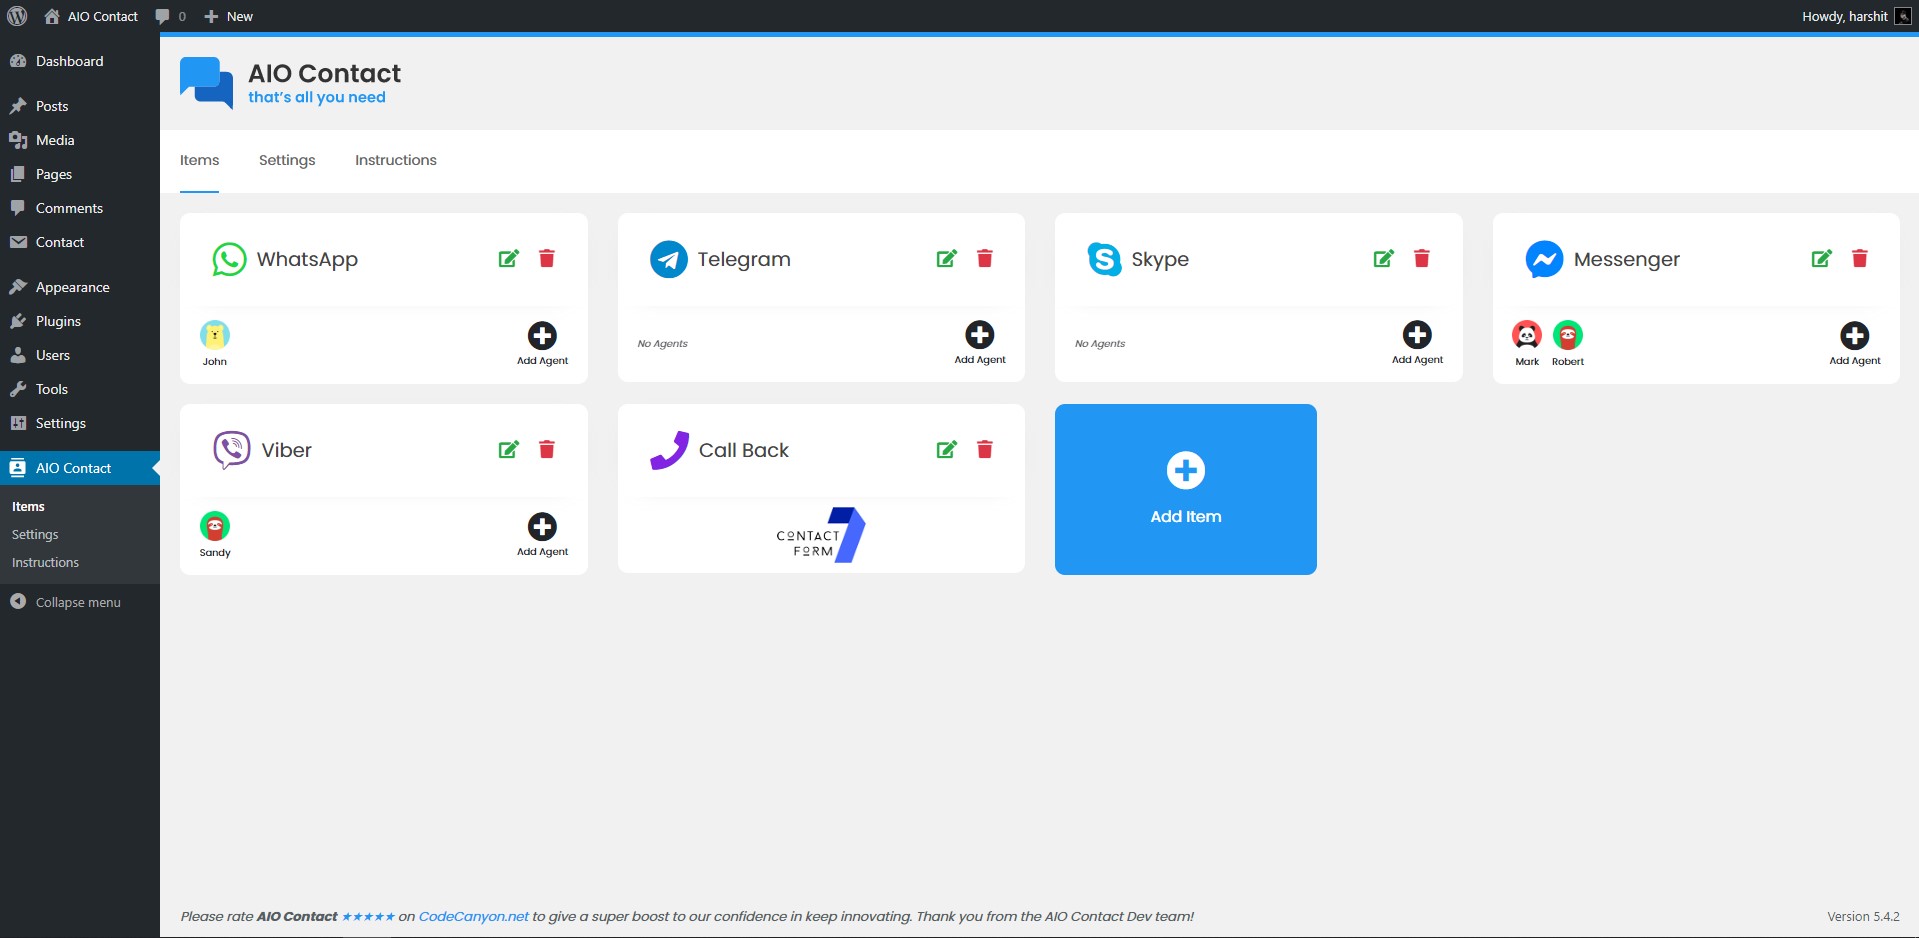Edit the Messenger item

1822,259
